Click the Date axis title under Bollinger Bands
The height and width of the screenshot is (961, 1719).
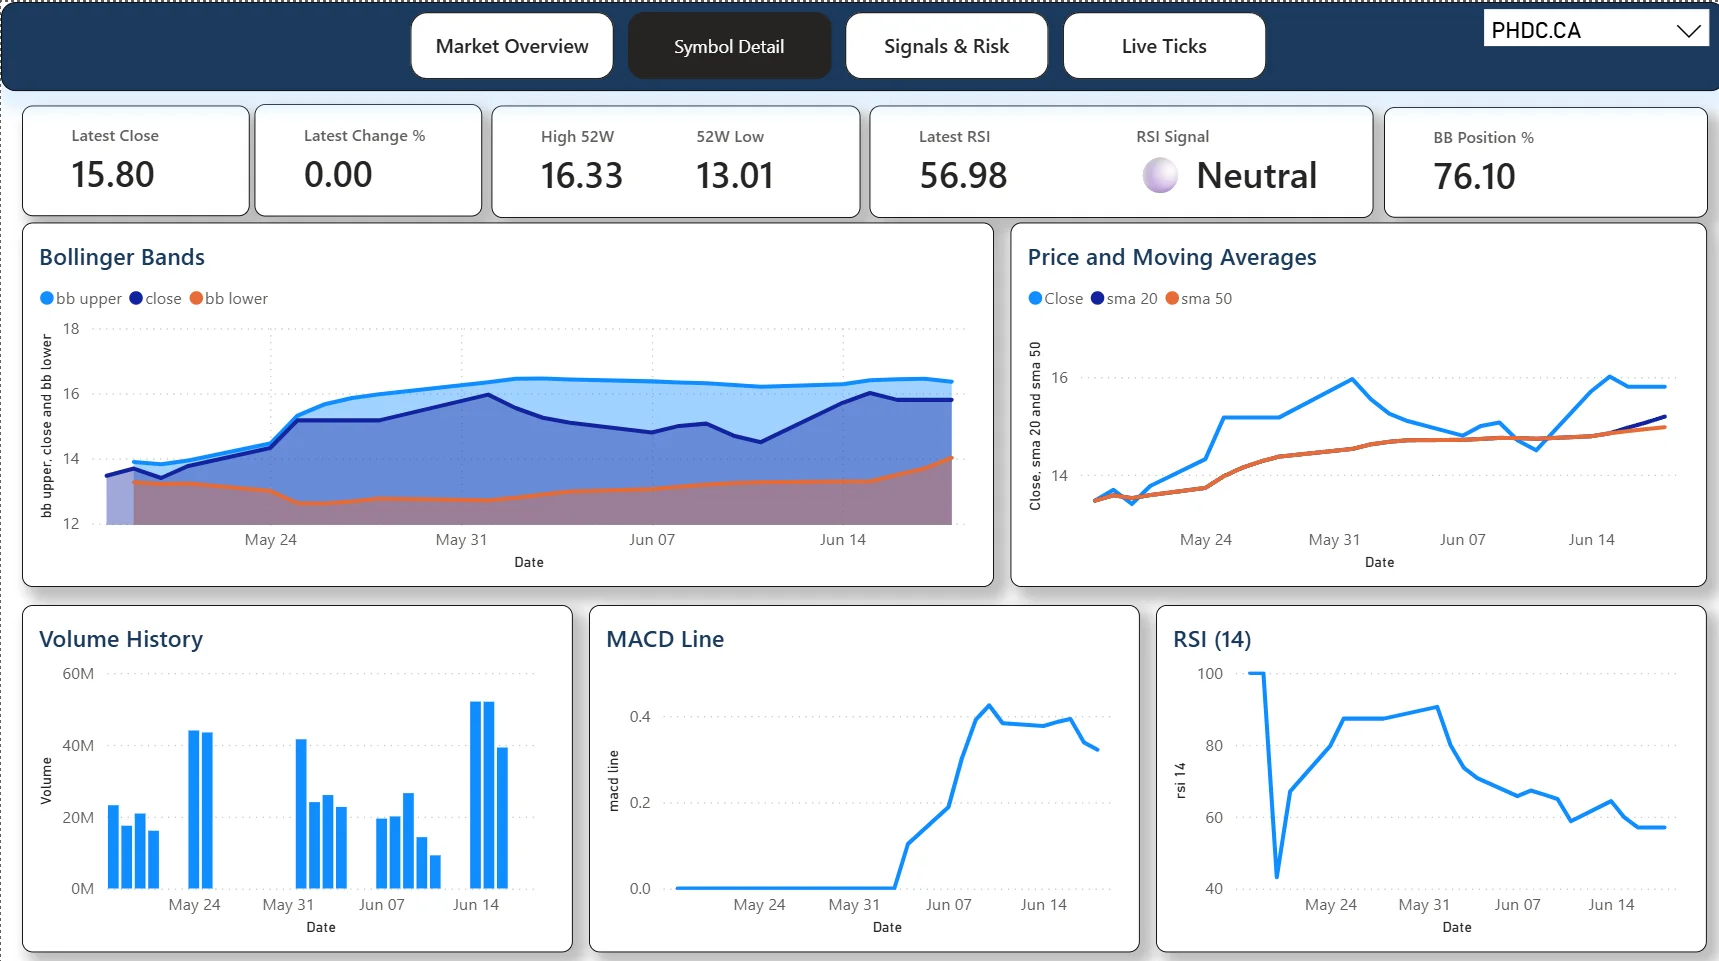(x=529, y=562)
